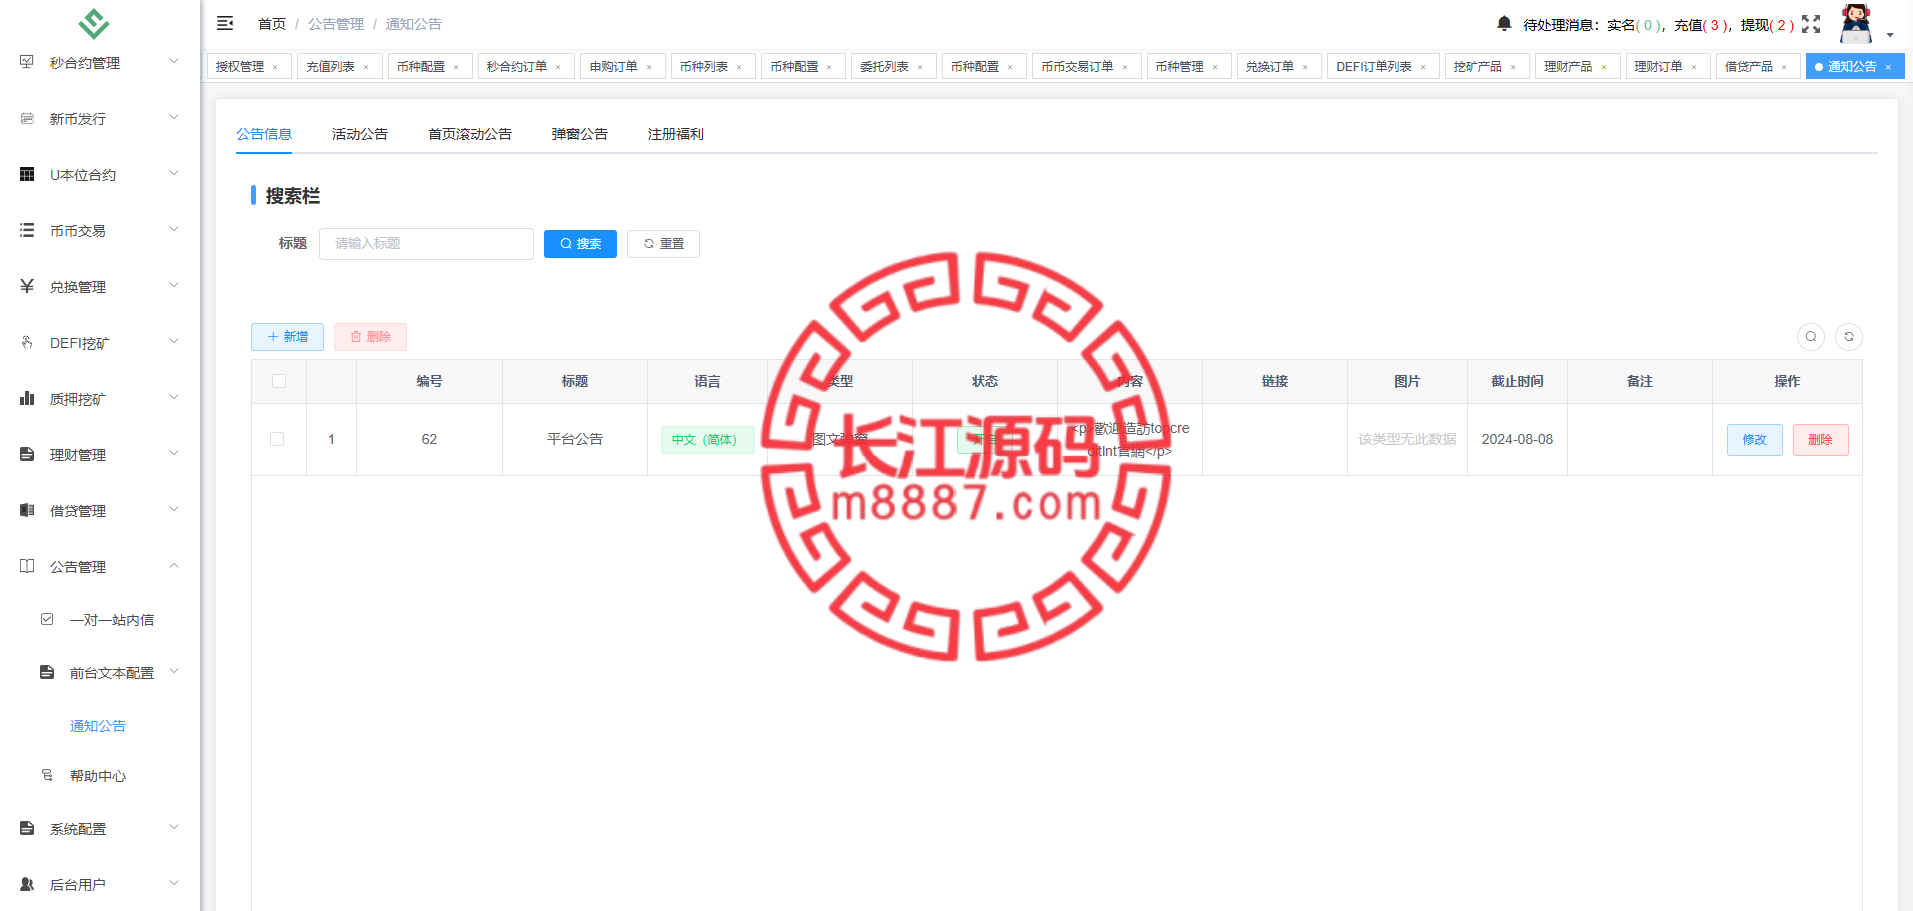
Task: Click the 新币发行 sidebar icon
Action: (x=27, y=118)
